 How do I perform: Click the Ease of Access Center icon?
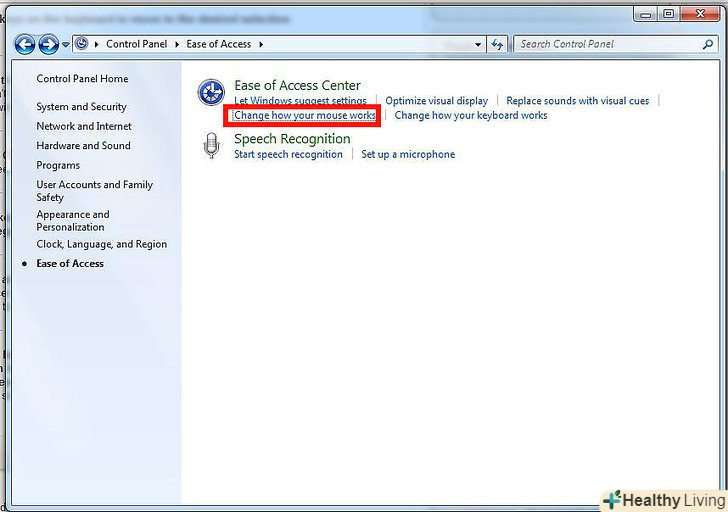(x=211, y=92)
